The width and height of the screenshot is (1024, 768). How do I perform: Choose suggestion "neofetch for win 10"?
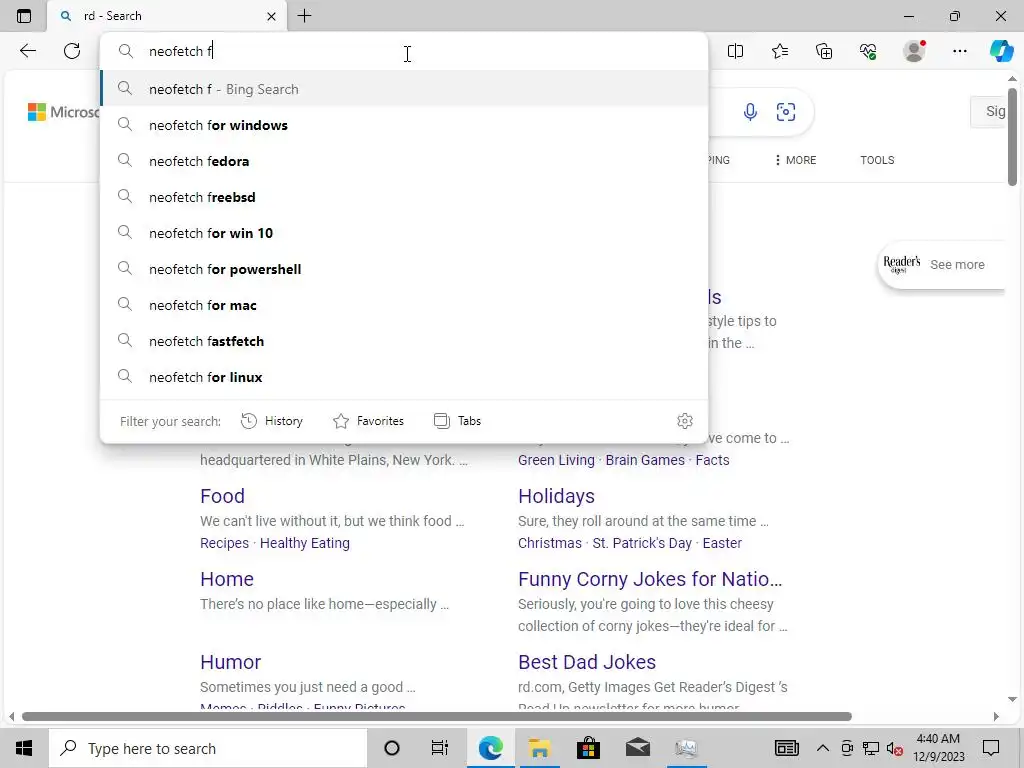404,232
